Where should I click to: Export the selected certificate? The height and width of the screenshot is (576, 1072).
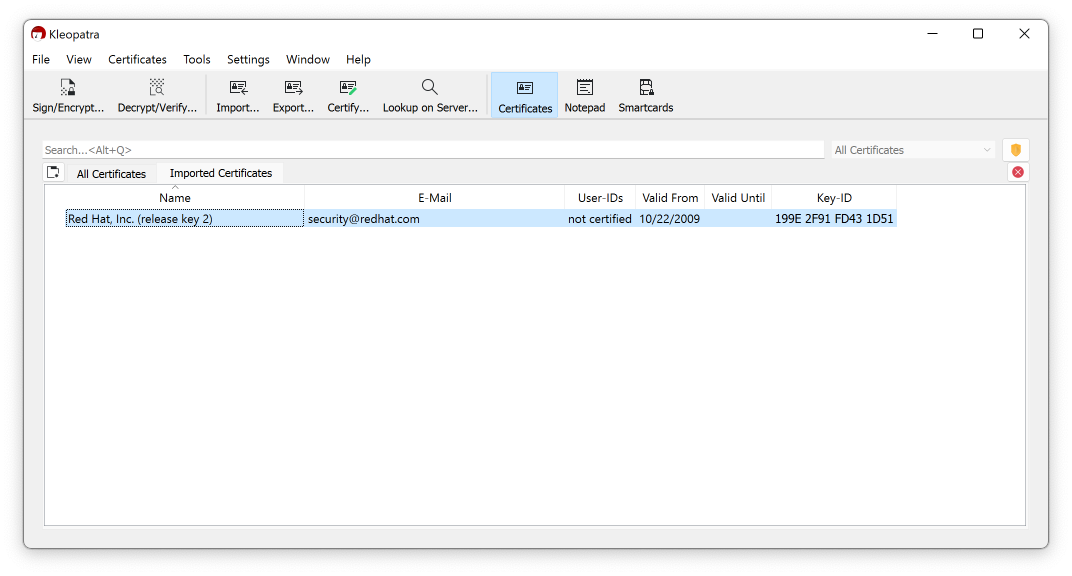292,95
